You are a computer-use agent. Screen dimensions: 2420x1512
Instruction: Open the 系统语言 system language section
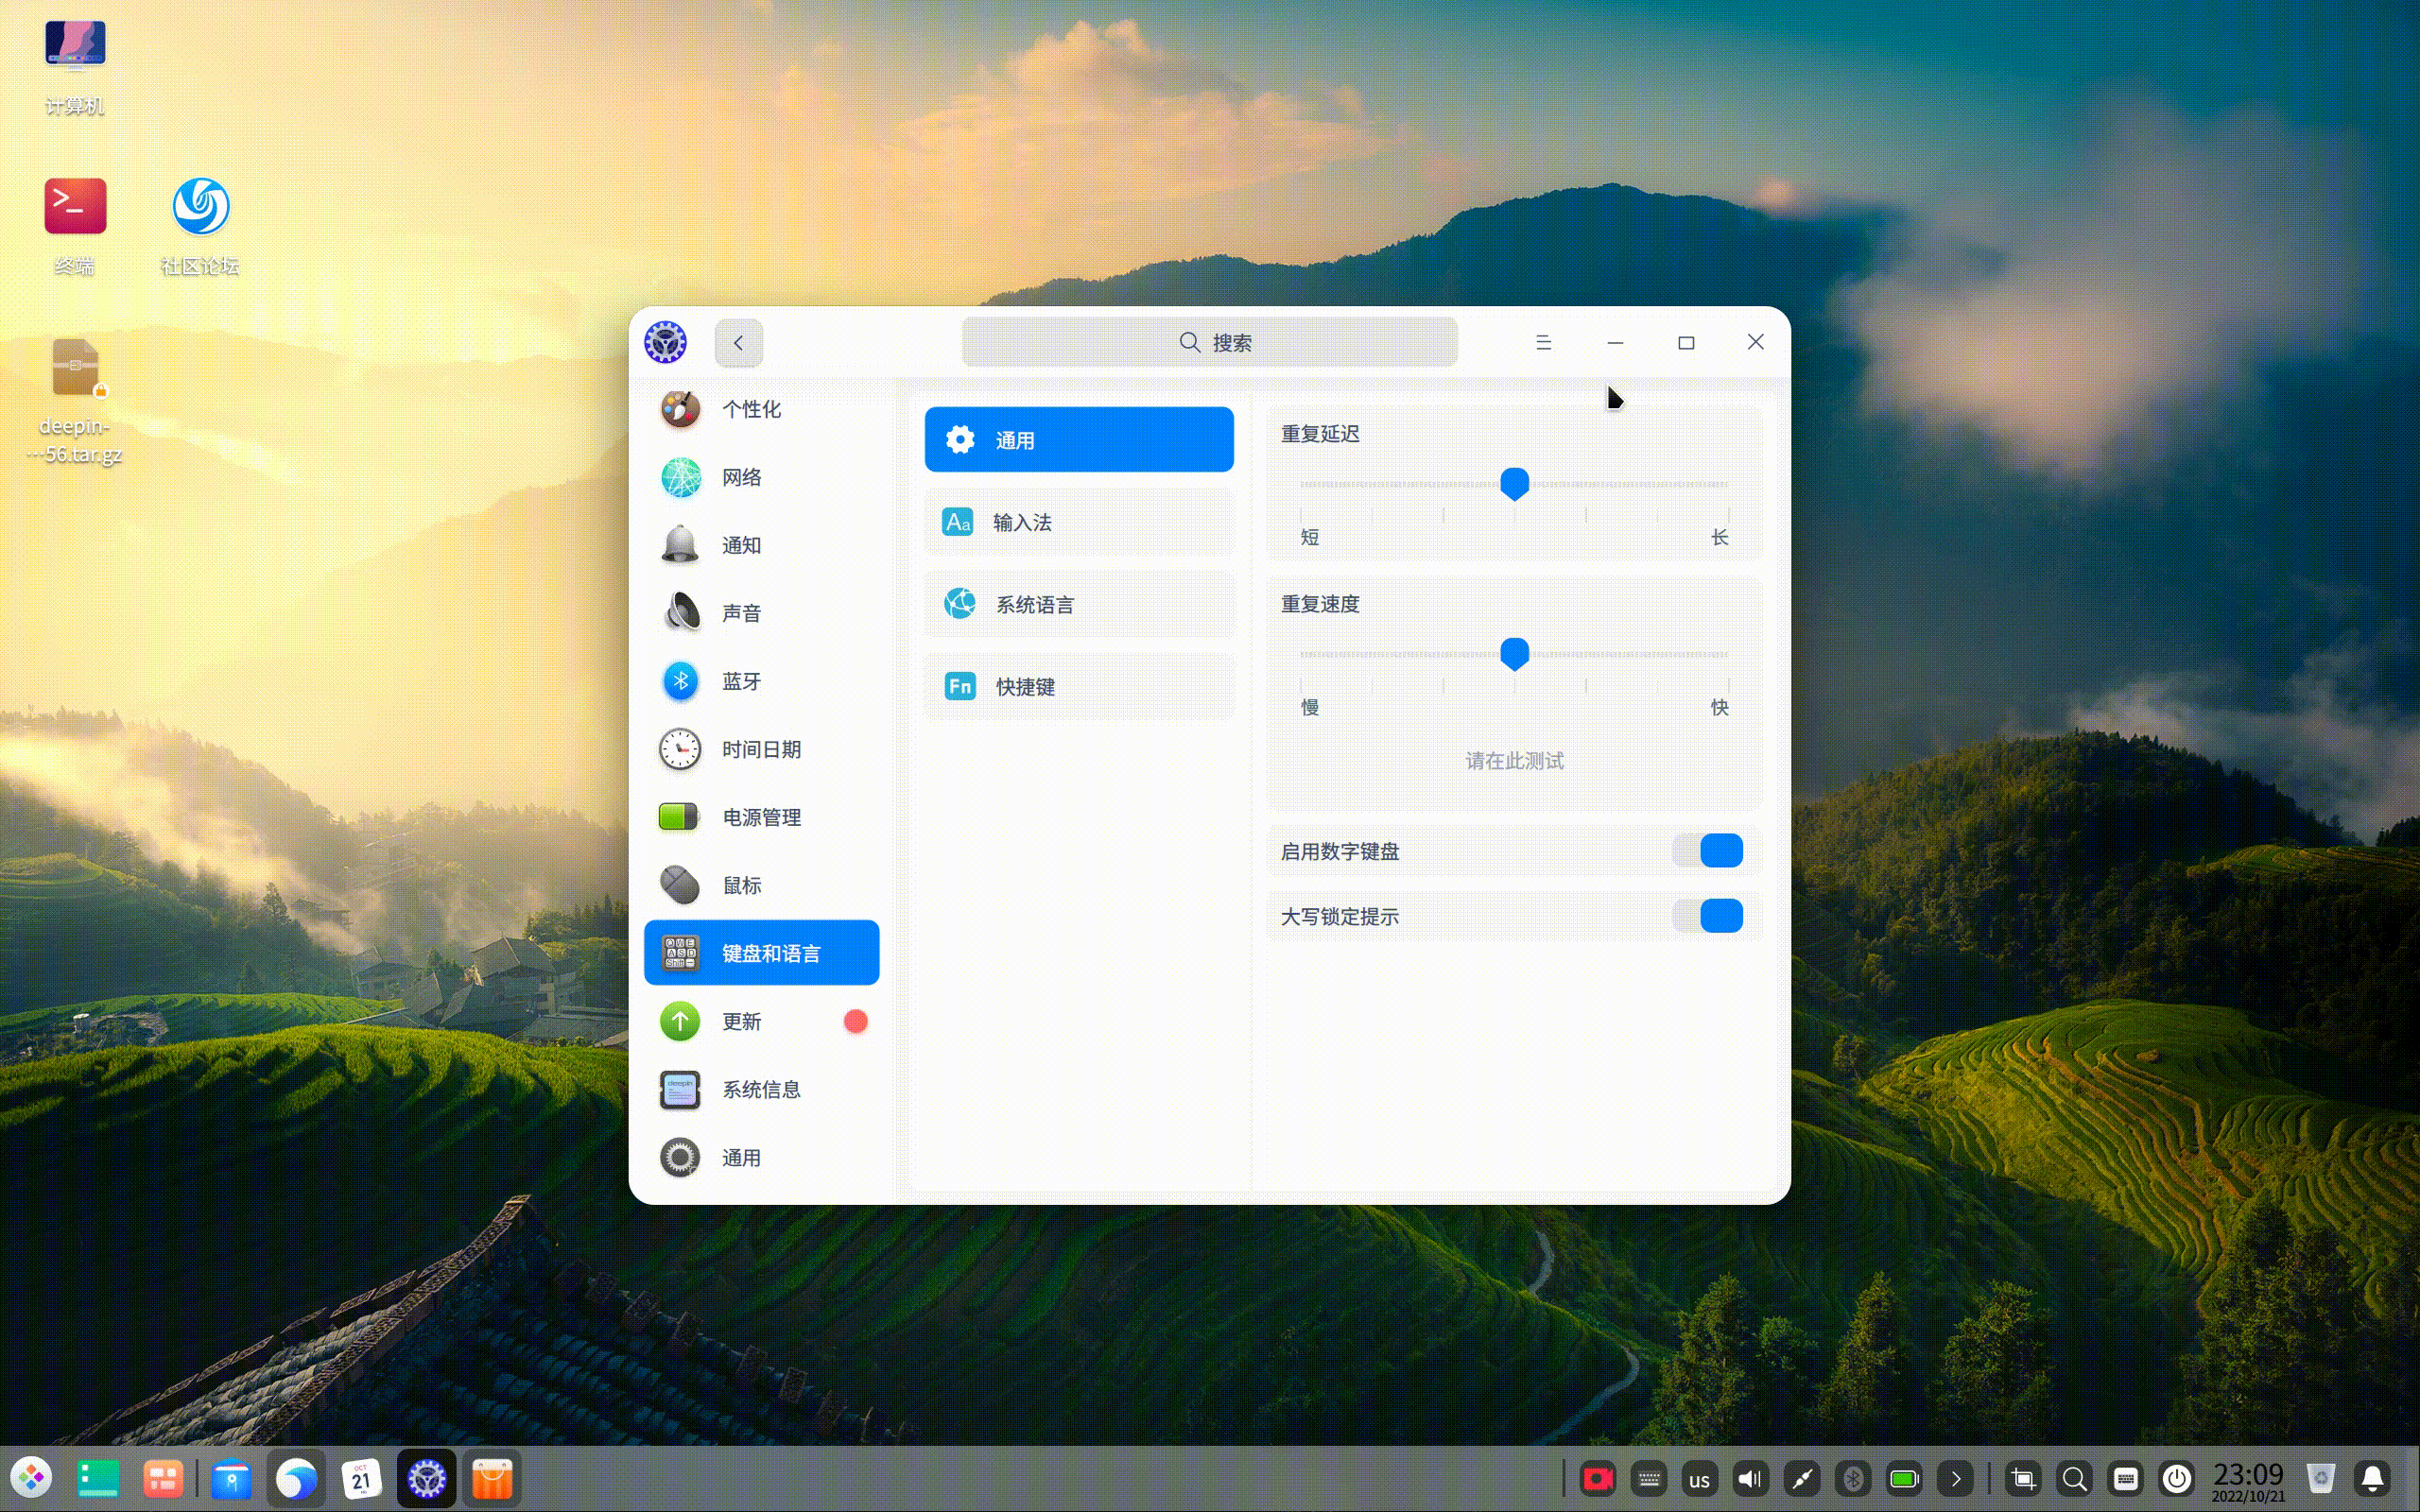point(1079,603)
